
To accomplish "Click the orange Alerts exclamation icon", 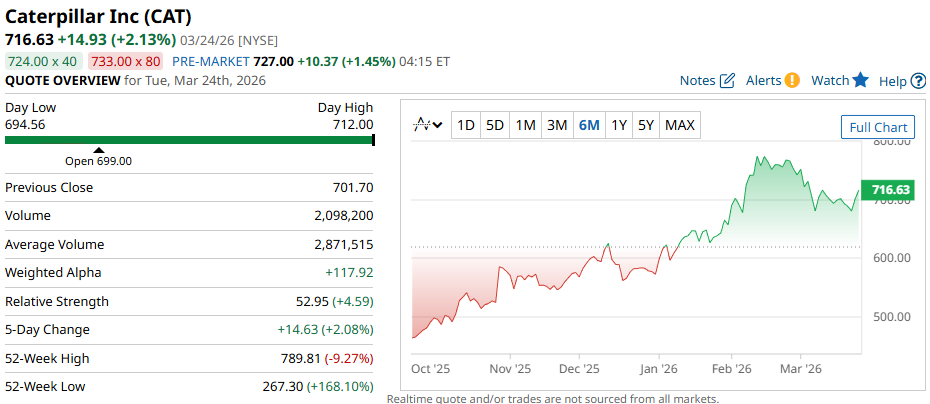I will [x=792, y=81].
